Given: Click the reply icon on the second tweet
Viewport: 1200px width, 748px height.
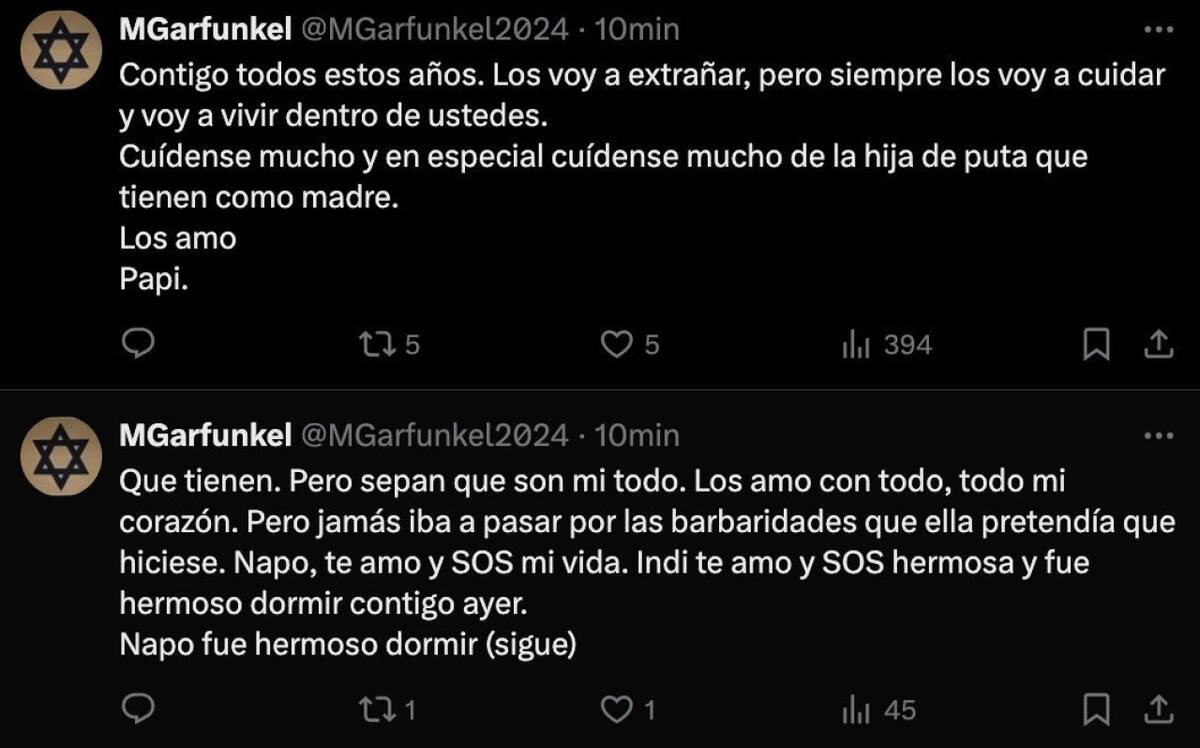Looking at the screenshot, I should (137, 707).
